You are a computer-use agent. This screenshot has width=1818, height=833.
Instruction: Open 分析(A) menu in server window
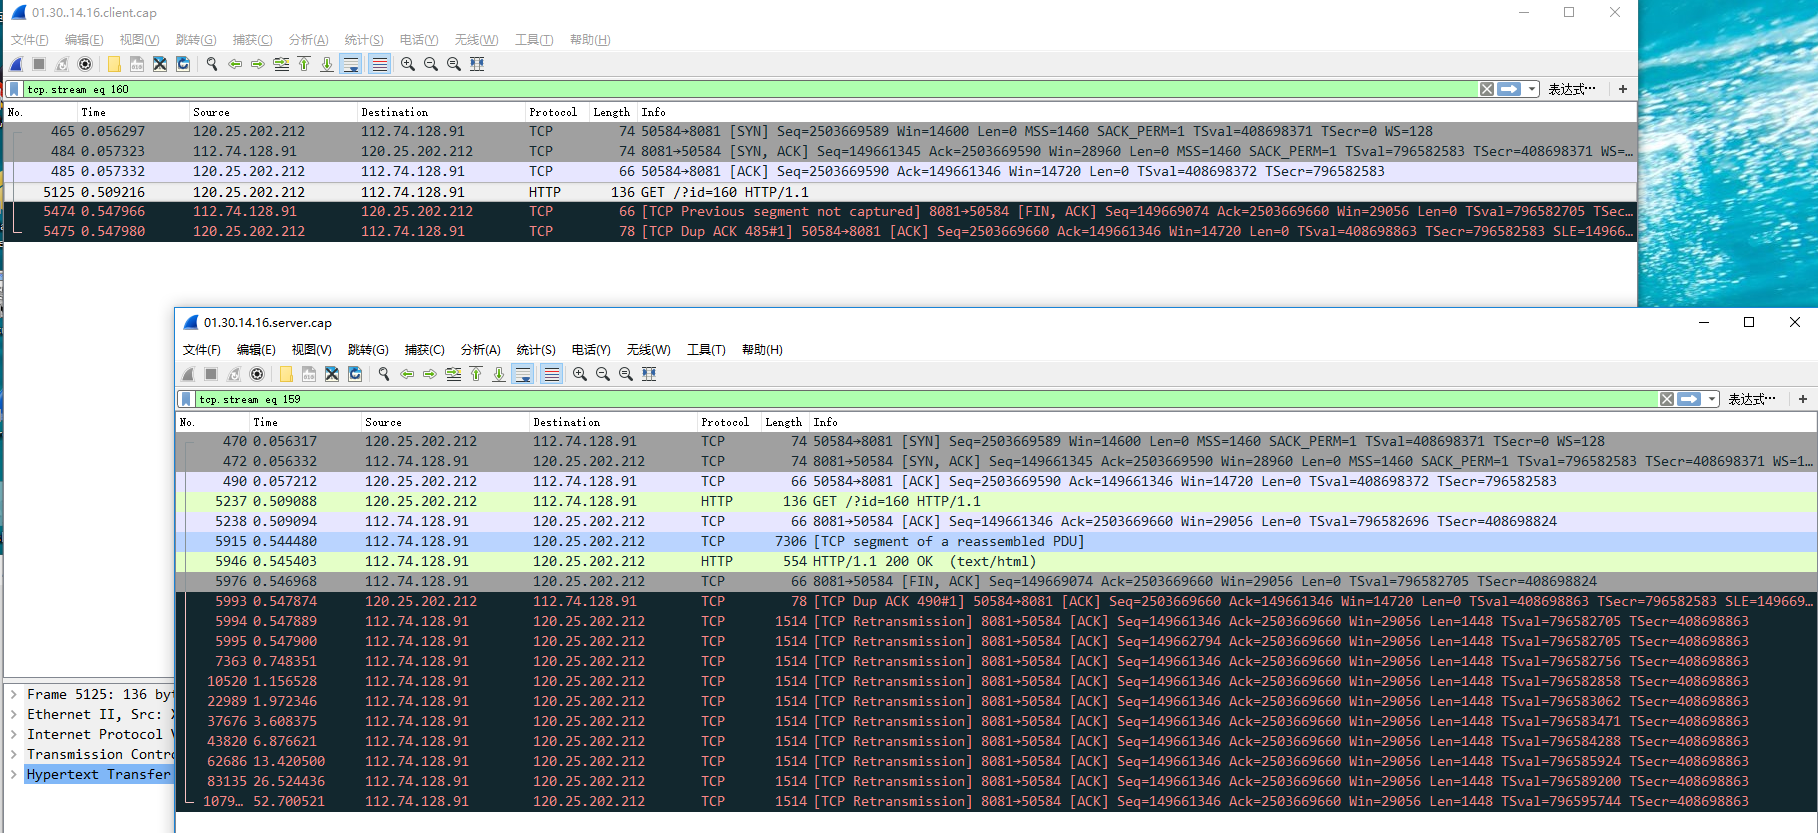pos(480,350)
